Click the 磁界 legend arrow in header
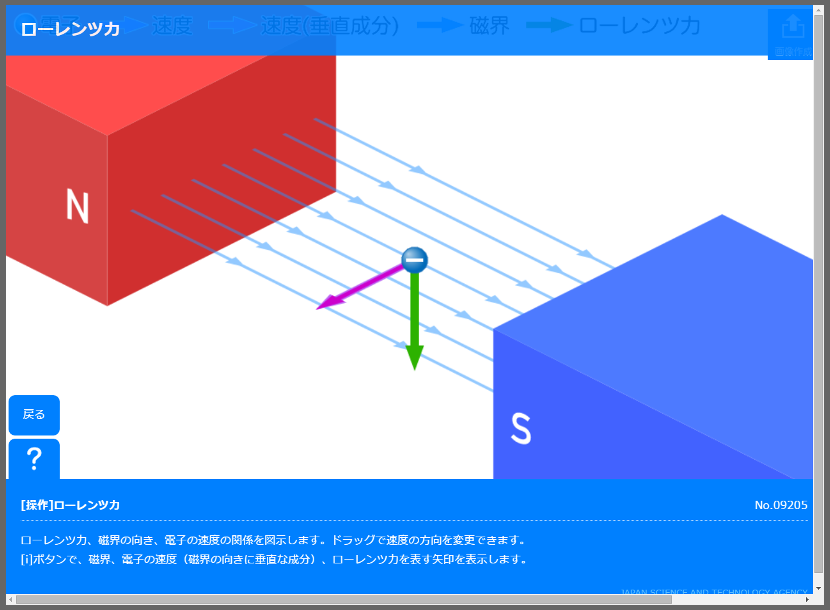This screenshot has width=830, height=610. tap(439, 26)
